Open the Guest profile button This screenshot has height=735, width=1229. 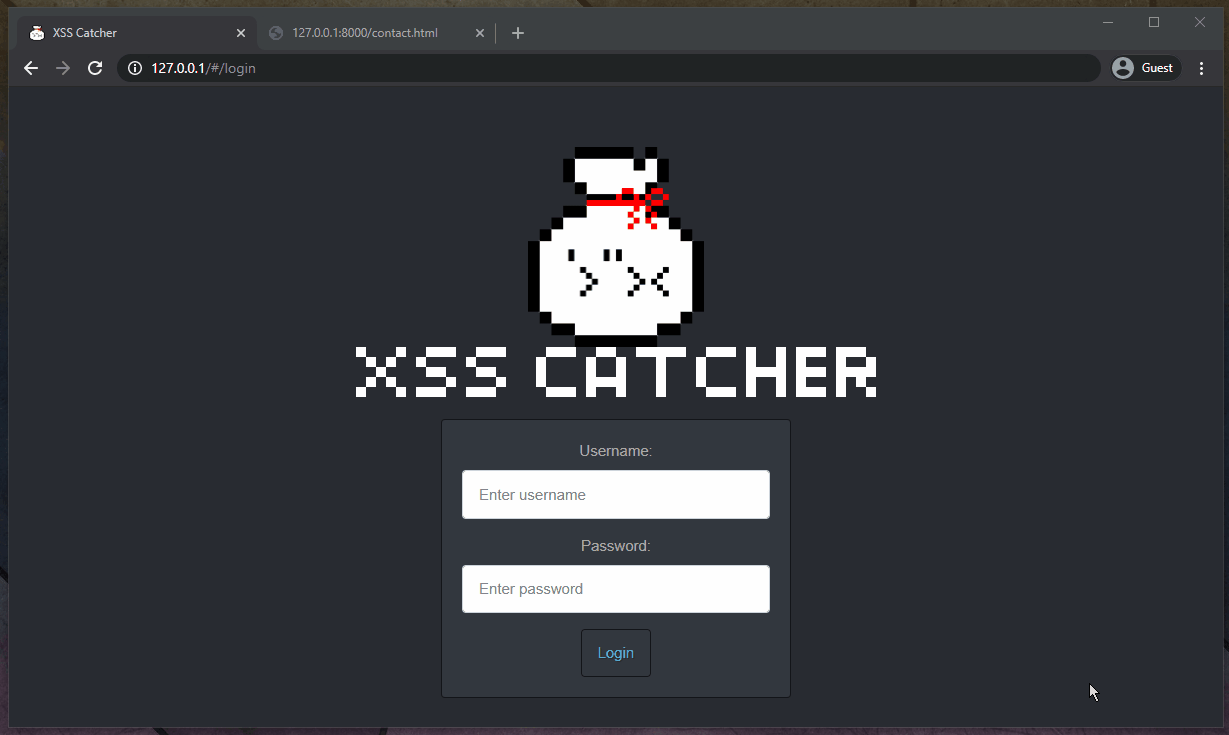[1146, 68]
